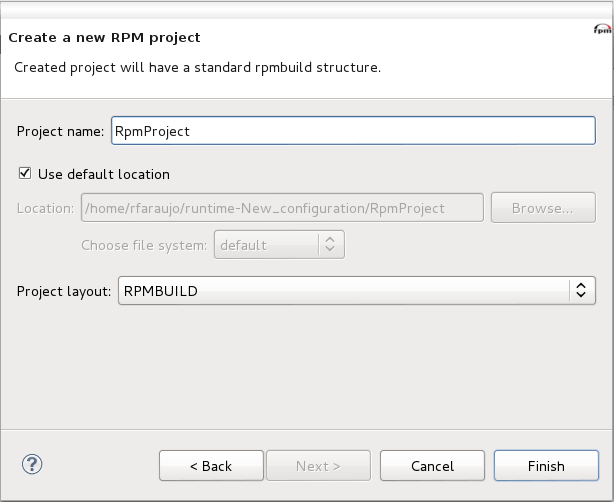Click the "Location:" label

click(45, 208)
